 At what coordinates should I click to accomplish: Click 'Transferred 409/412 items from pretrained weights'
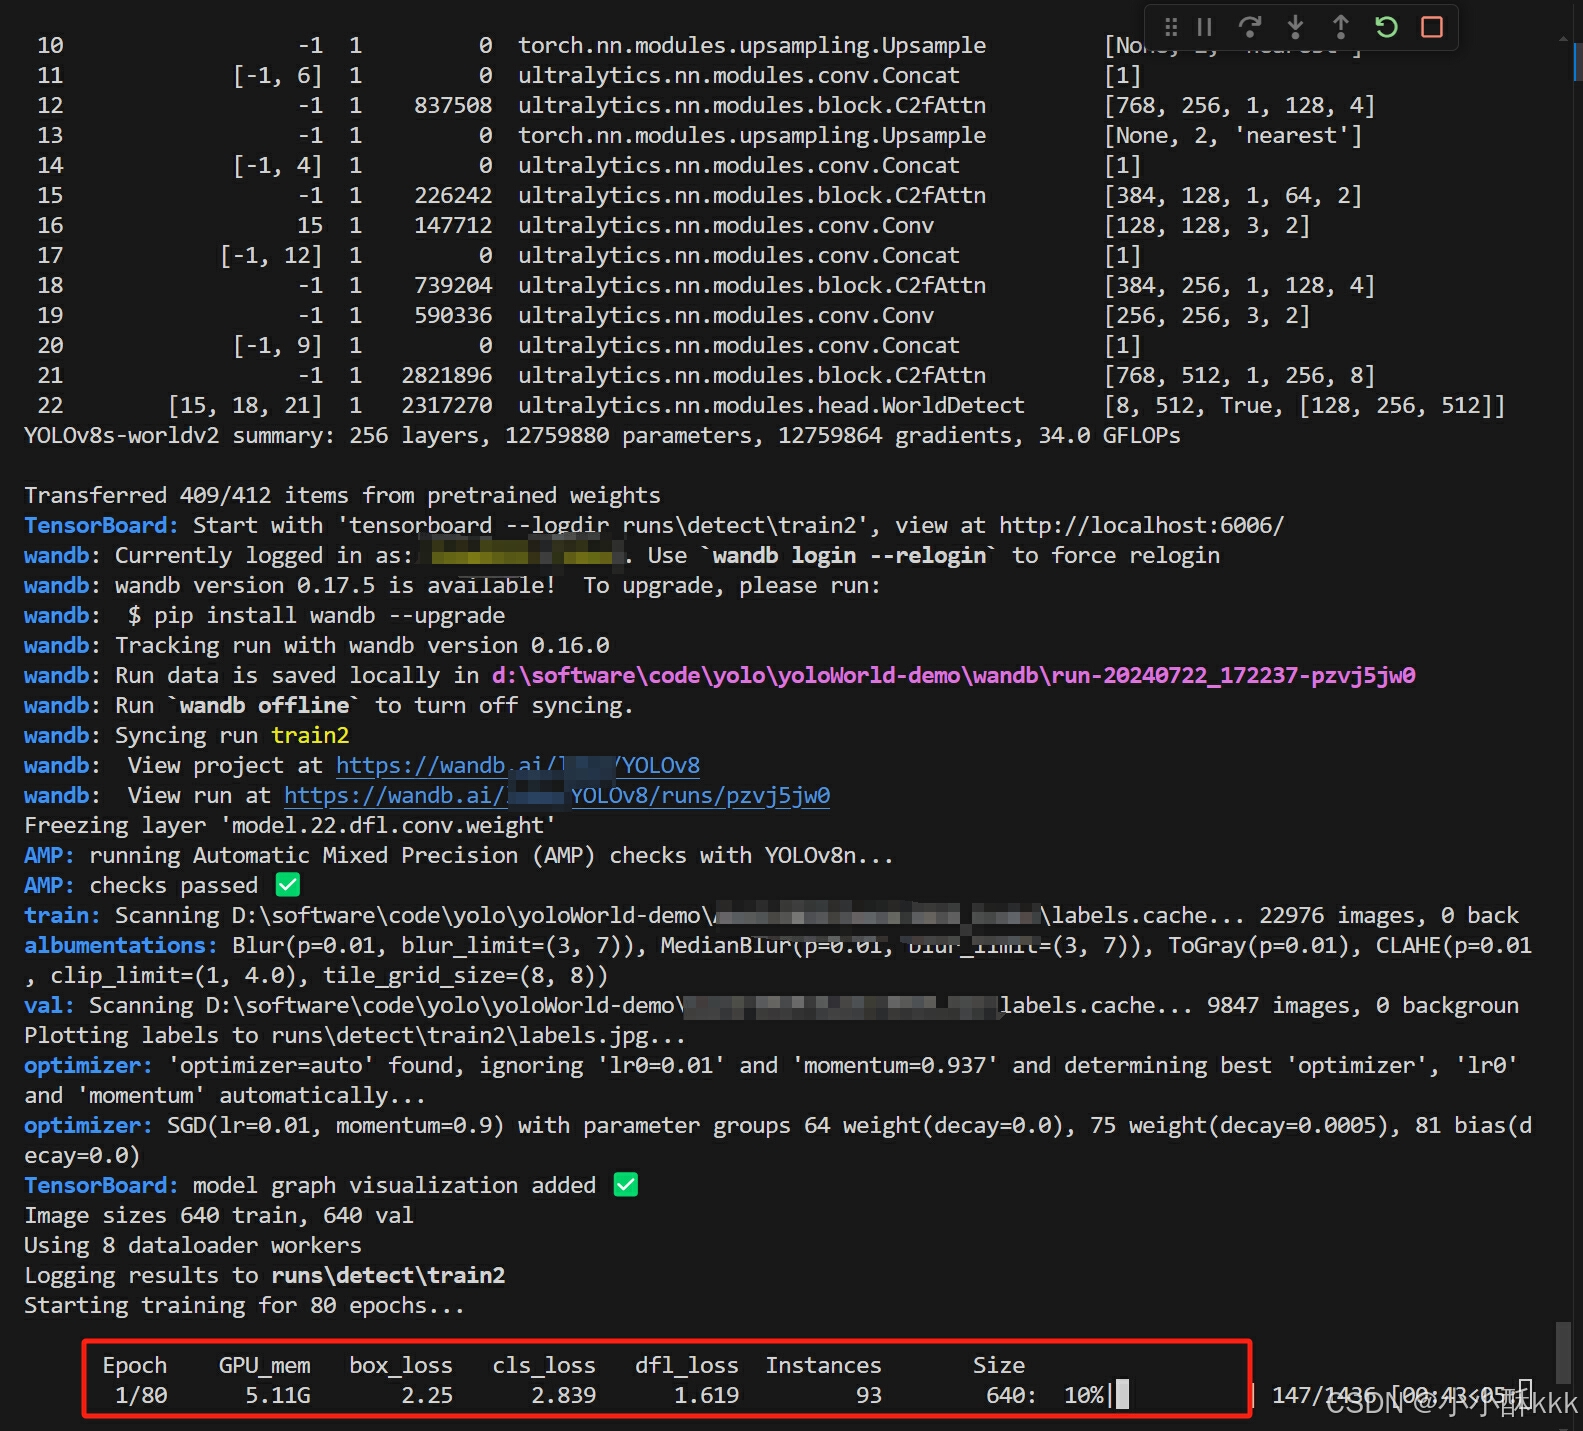342,496
